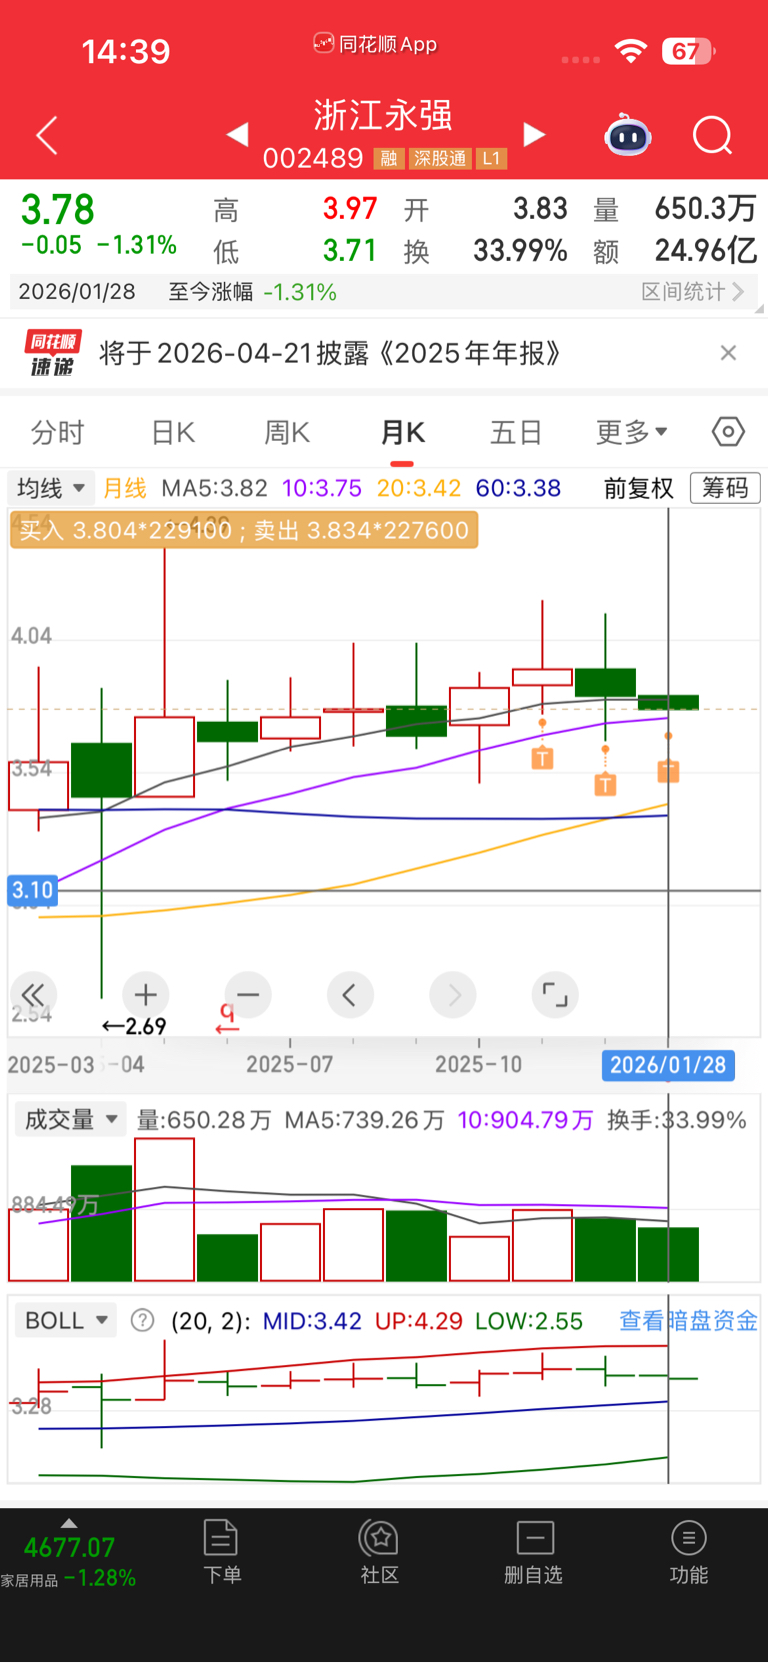Image resolution: width=768 pixels, height=1663 pixels.
Task: Switch to the next stock triangle
Action: [x=535, y=134]
